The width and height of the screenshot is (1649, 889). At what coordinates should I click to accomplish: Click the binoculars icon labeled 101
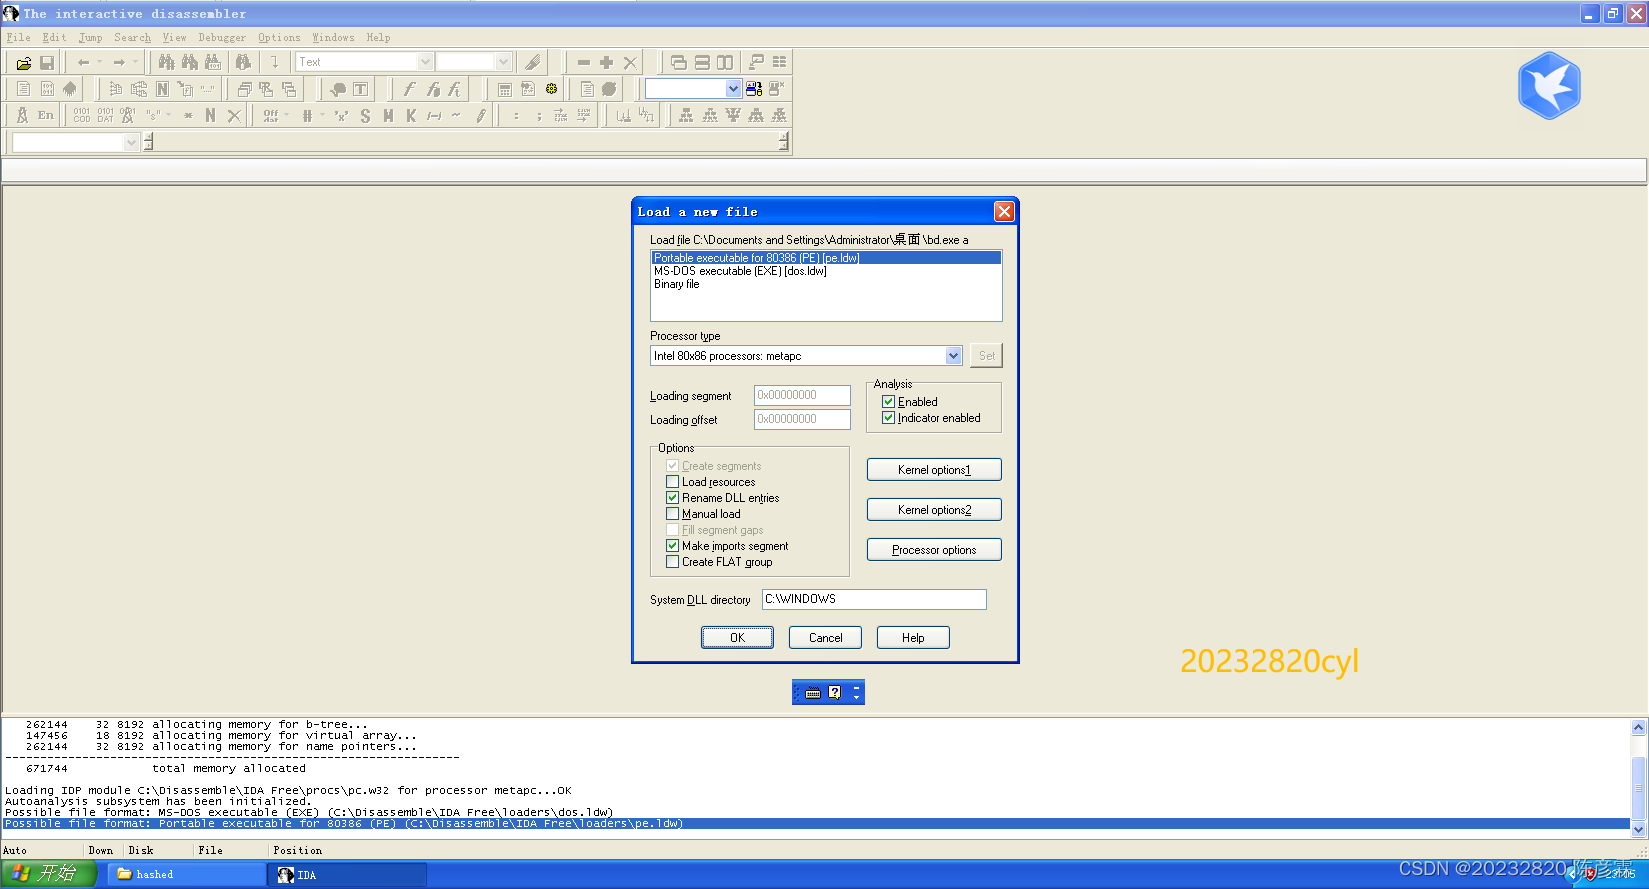[x=212, y=62]
